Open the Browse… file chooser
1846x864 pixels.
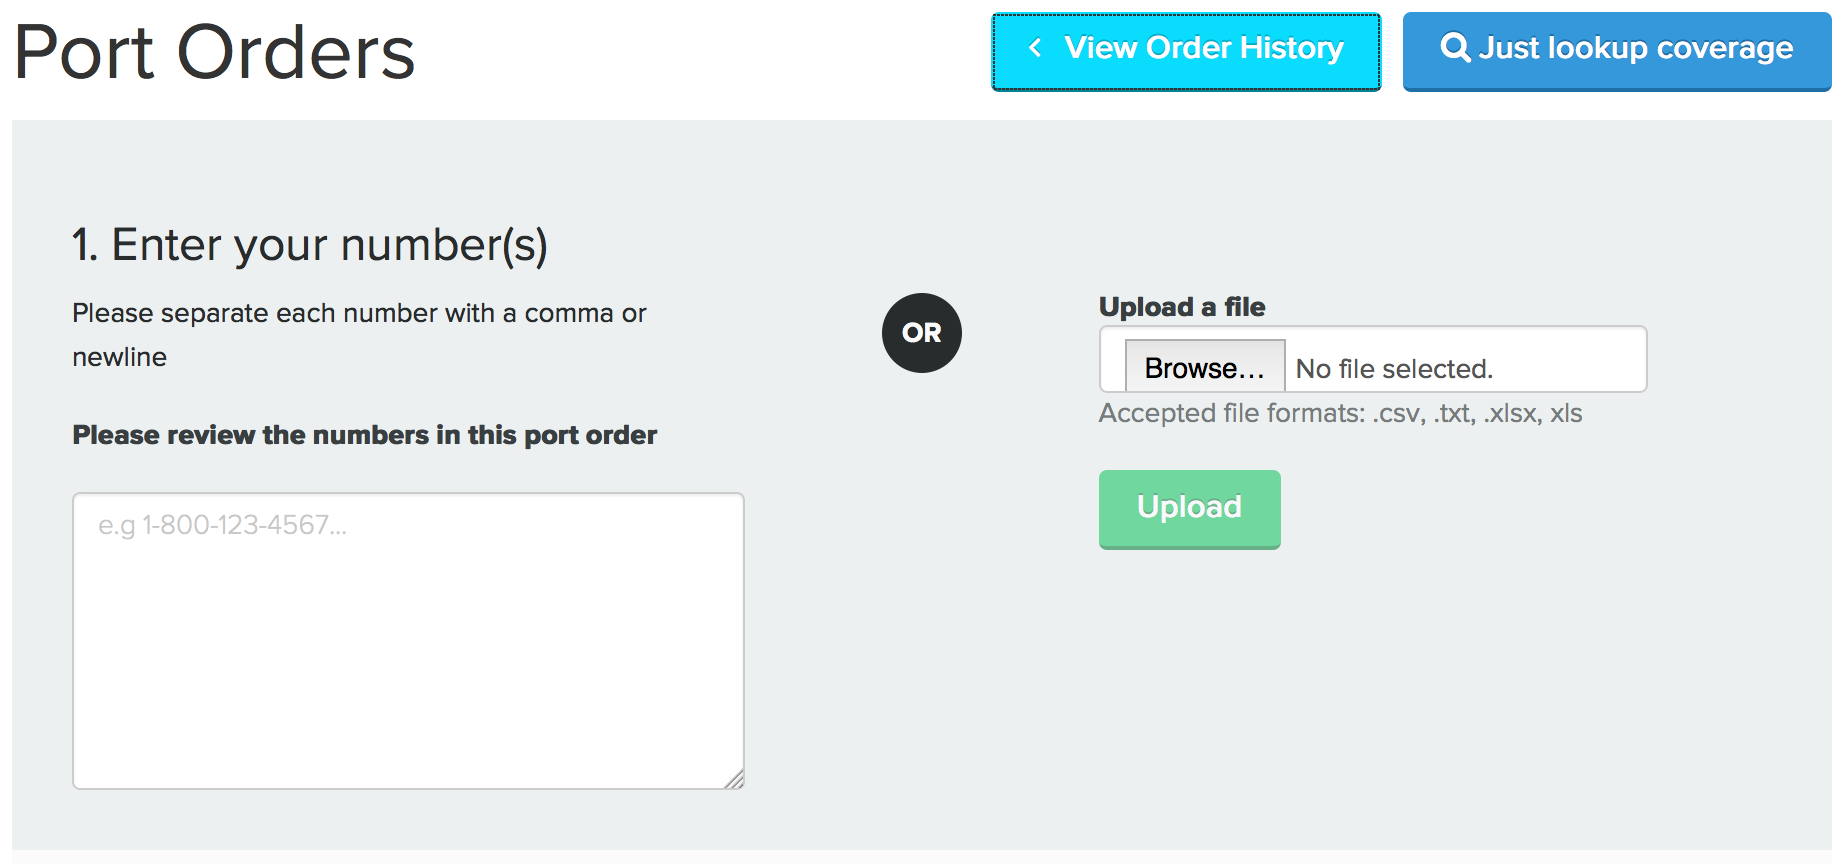pyautogui.click(x=1204, y=368)
